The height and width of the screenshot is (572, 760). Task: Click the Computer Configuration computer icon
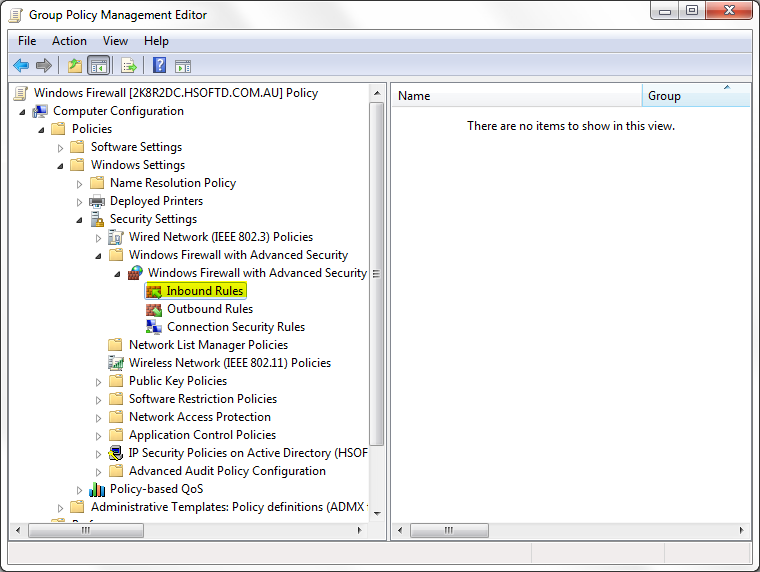click(x=40, y=111)
